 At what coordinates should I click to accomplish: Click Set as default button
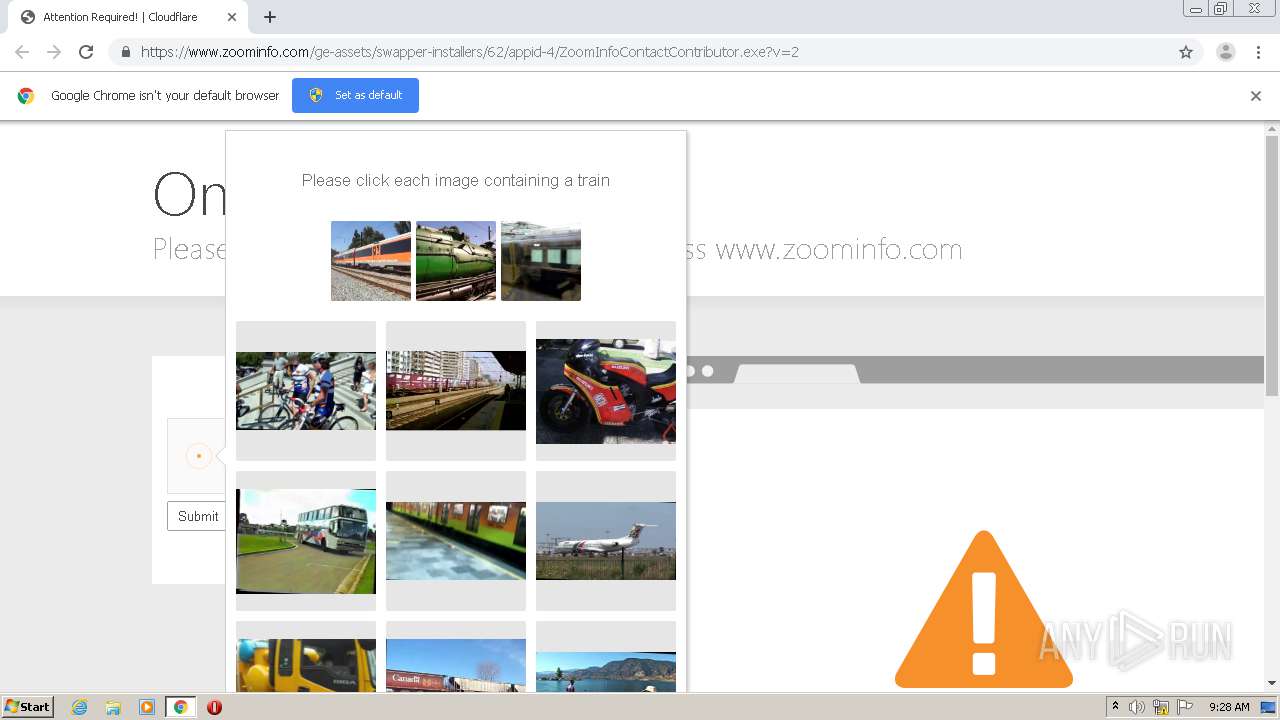355,95
